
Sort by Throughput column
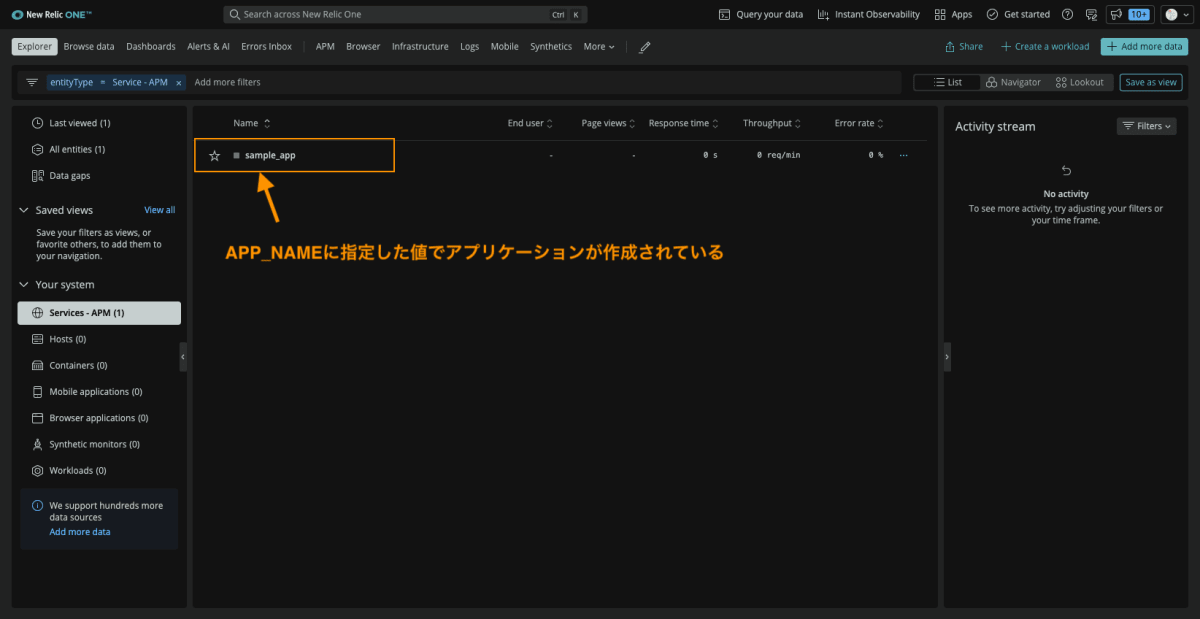pos(772,123)
